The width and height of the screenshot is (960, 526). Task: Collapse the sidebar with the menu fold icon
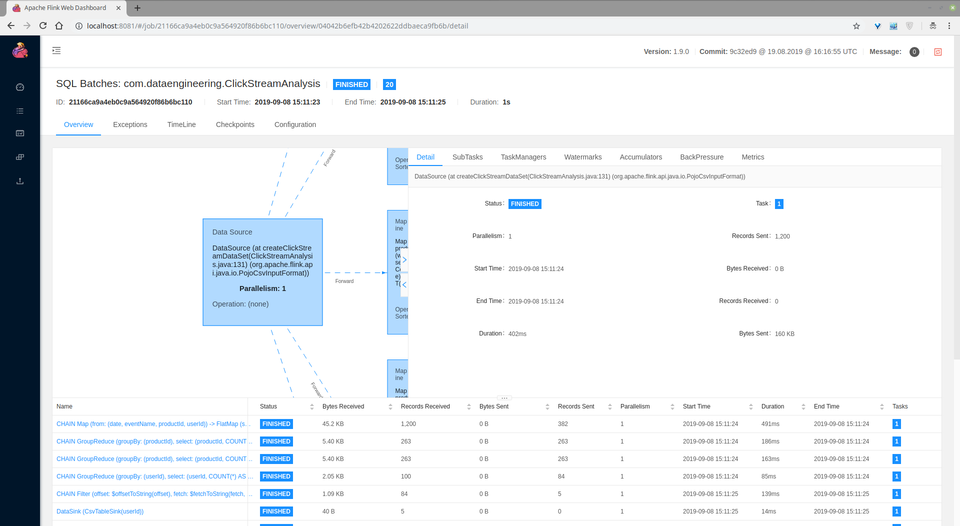pos(56,51)
